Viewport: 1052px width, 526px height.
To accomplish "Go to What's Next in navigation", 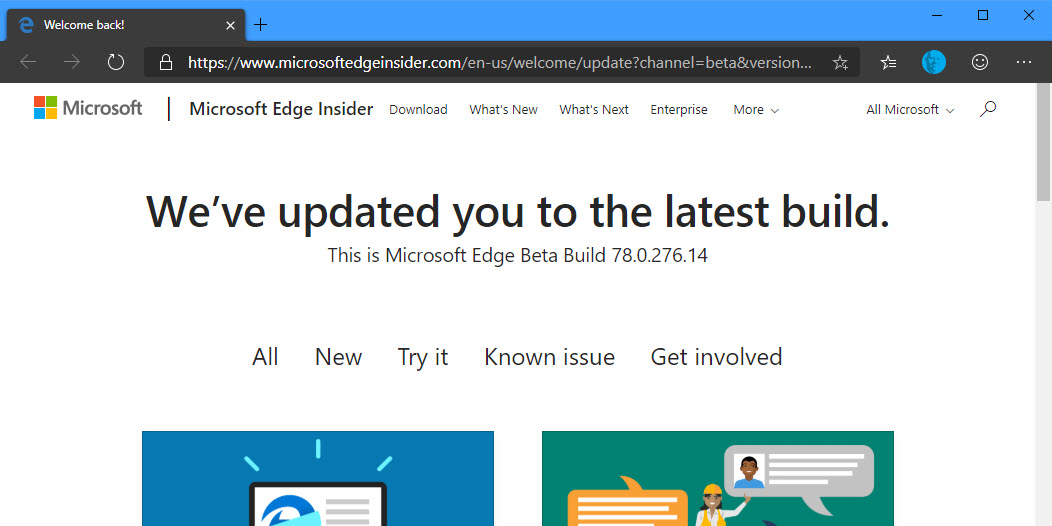I will pos(594,109).
